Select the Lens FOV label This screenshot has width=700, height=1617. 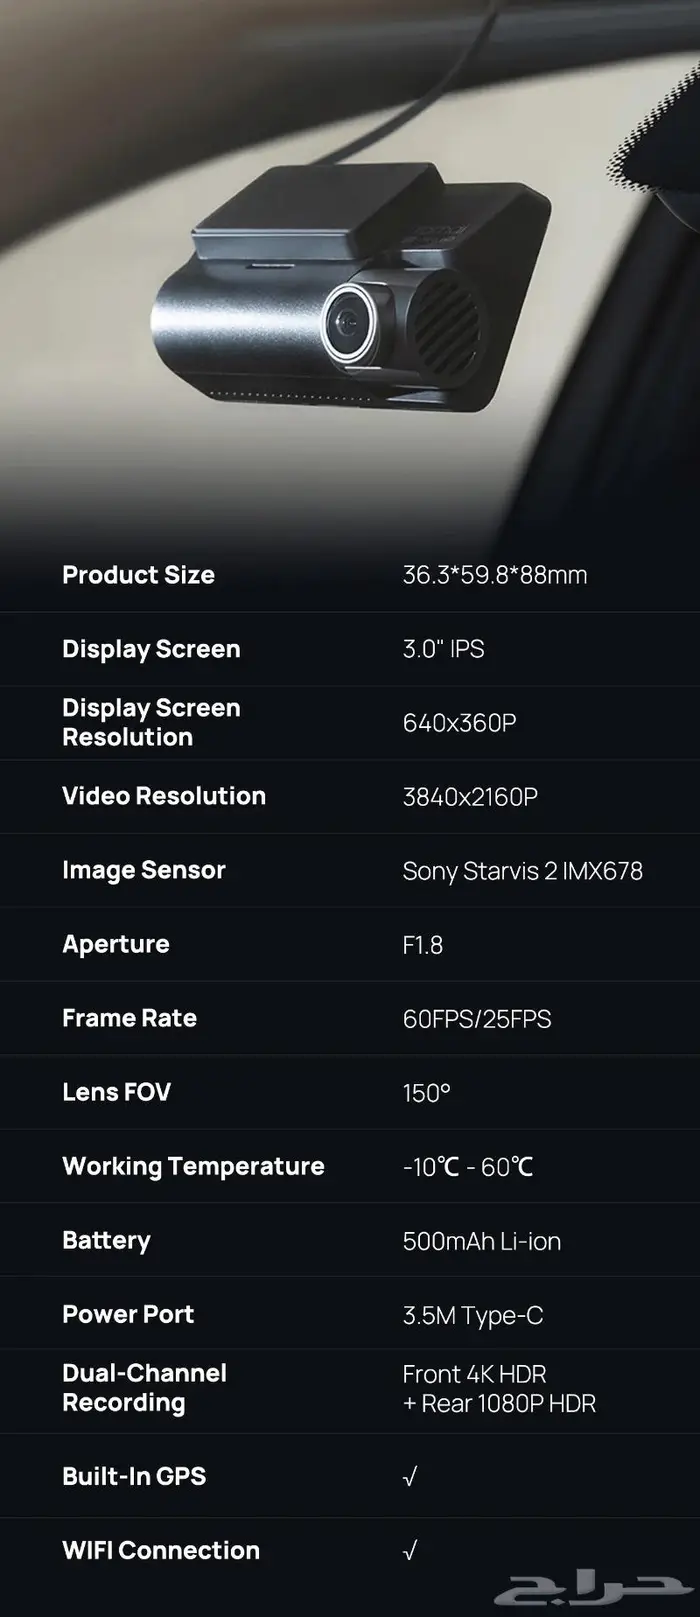tap(116, 1092)
